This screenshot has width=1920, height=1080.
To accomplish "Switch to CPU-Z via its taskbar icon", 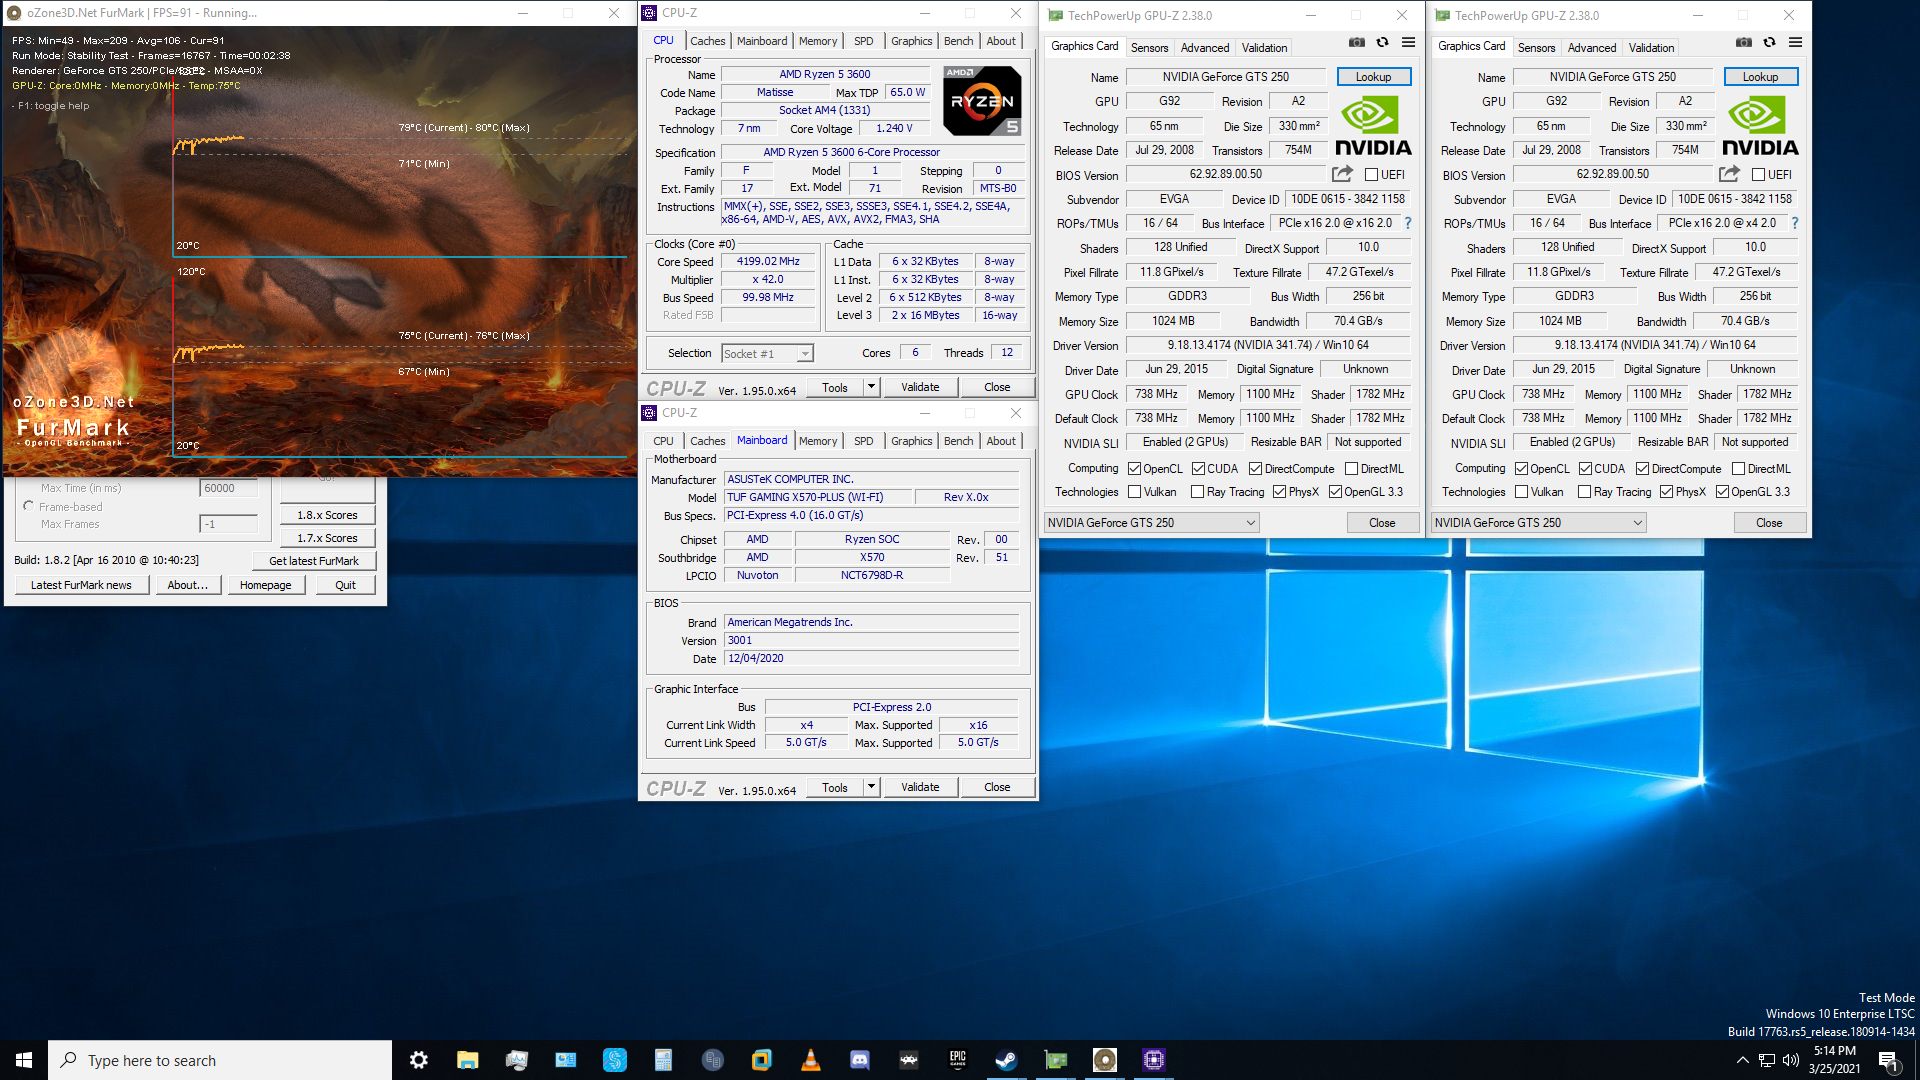I will point(1154,1060).
